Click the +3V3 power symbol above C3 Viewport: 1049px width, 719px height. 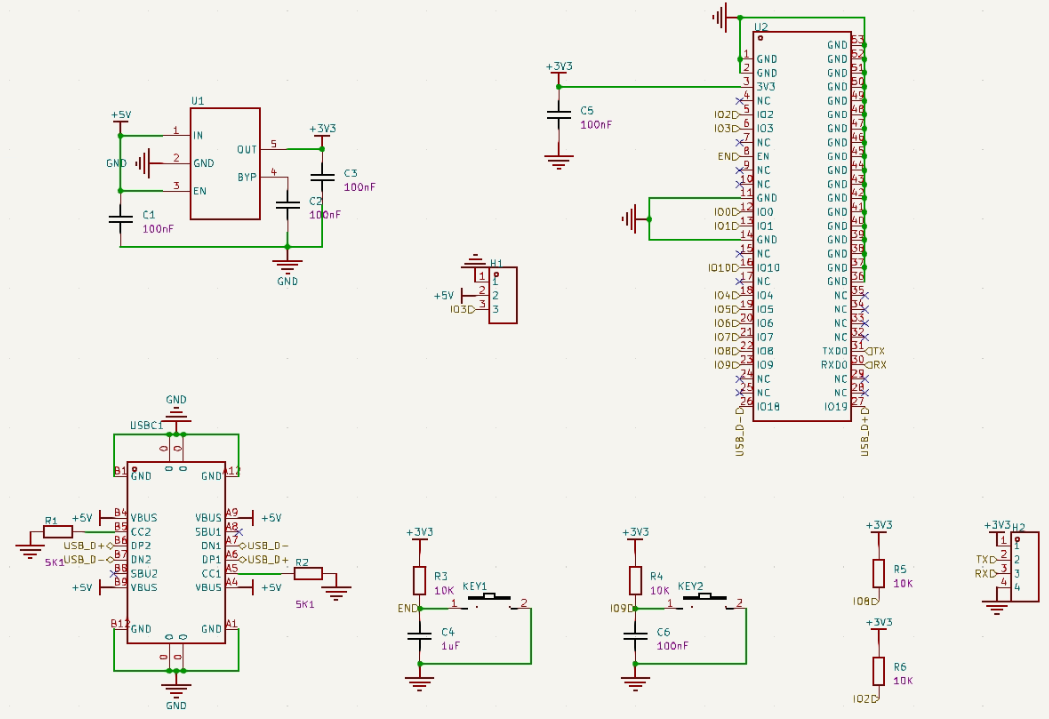coord(322,134)
